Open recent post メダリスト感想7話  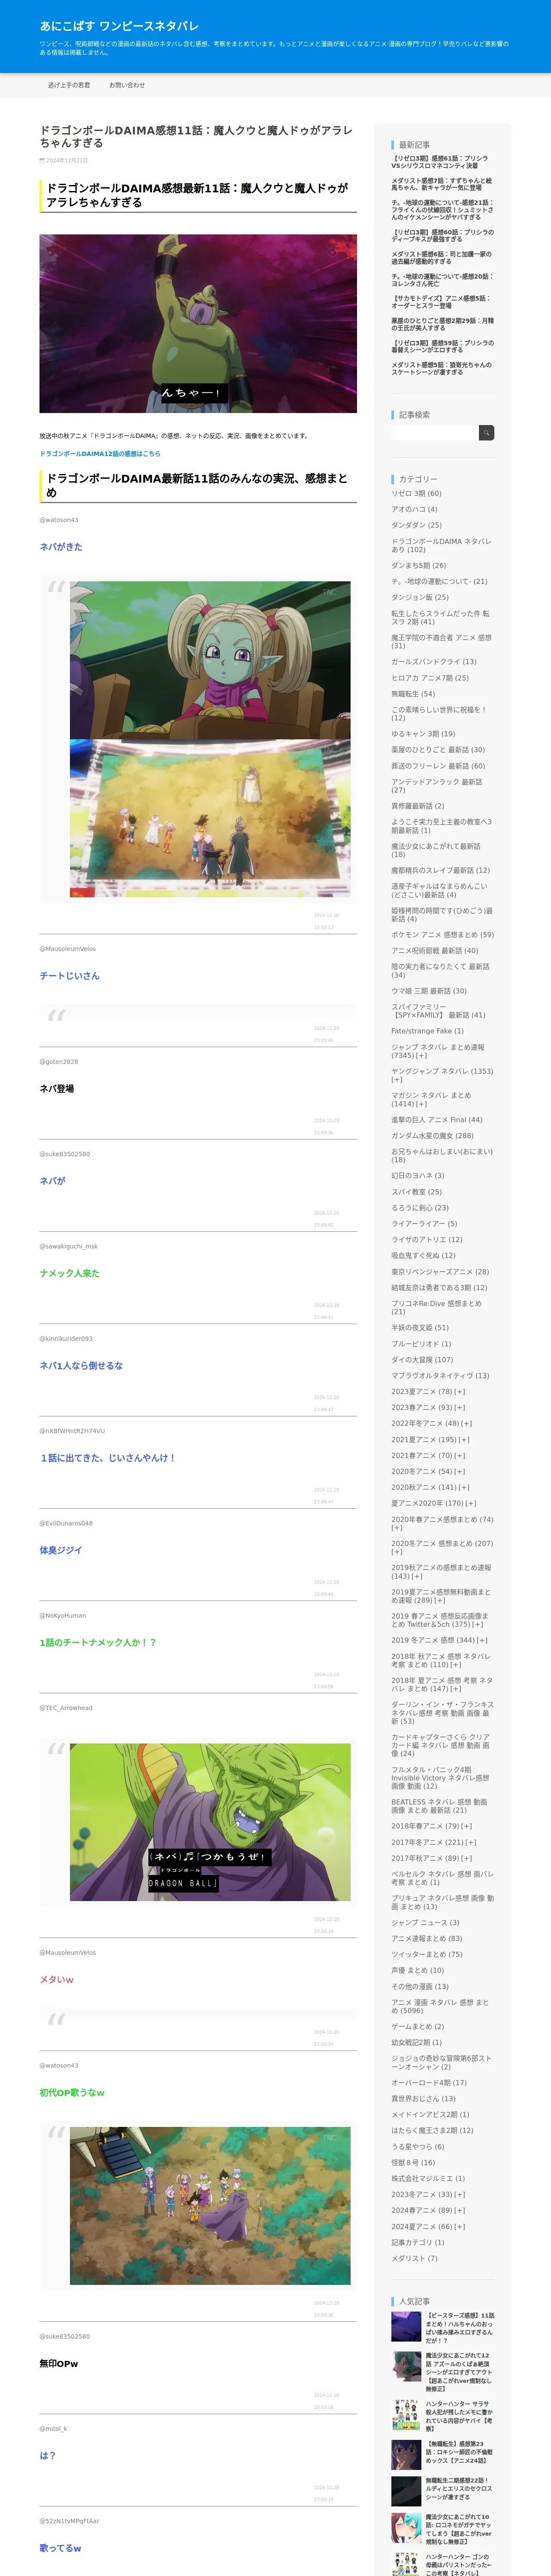(x=441, y=184)
